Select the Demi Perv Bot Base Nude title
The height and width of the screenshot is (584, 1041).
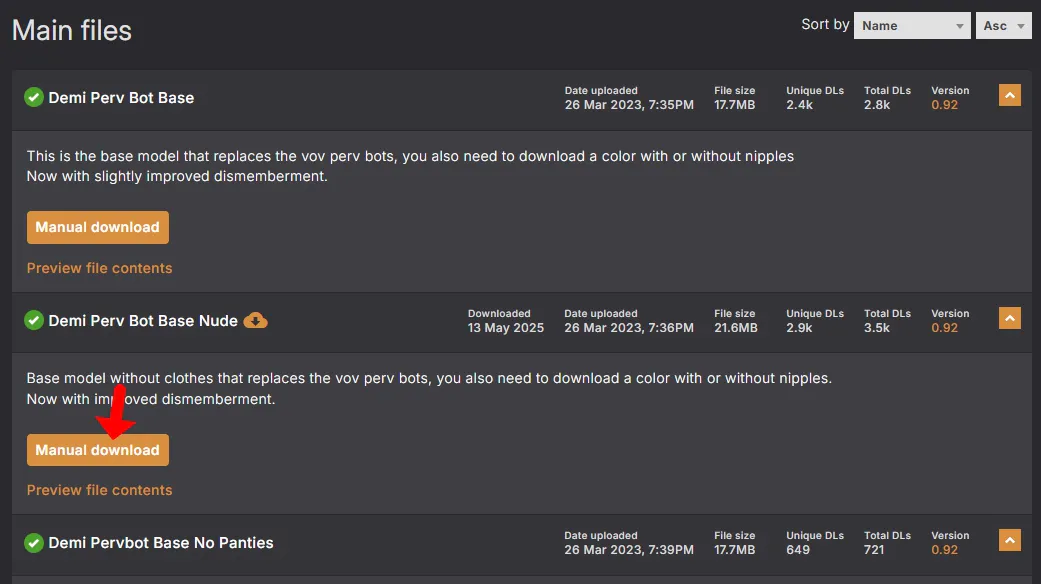pyautogui.click(x=143, y=321)
